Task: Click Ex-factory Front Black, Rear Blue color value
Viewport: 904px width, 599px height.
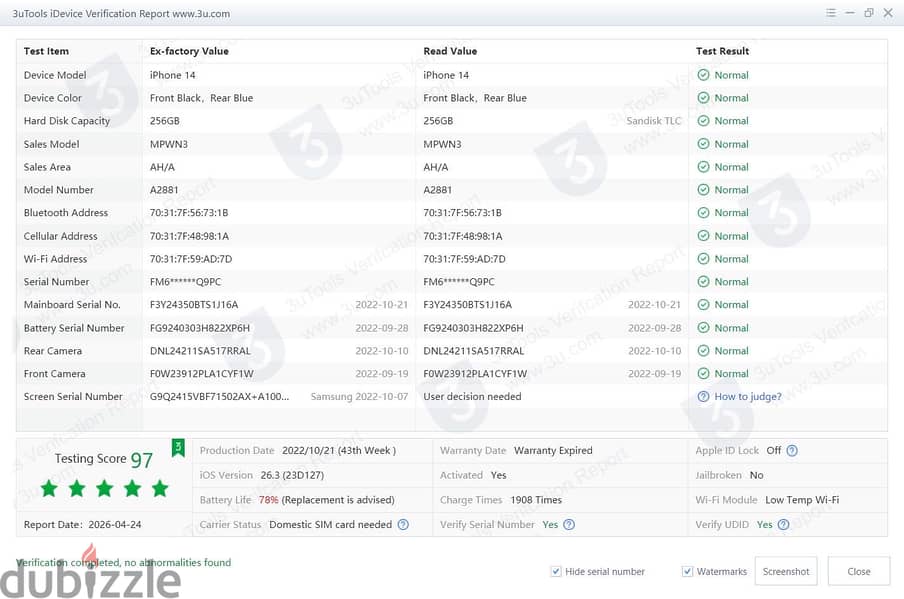Action: pyautogui.click(x=201, y=98)
